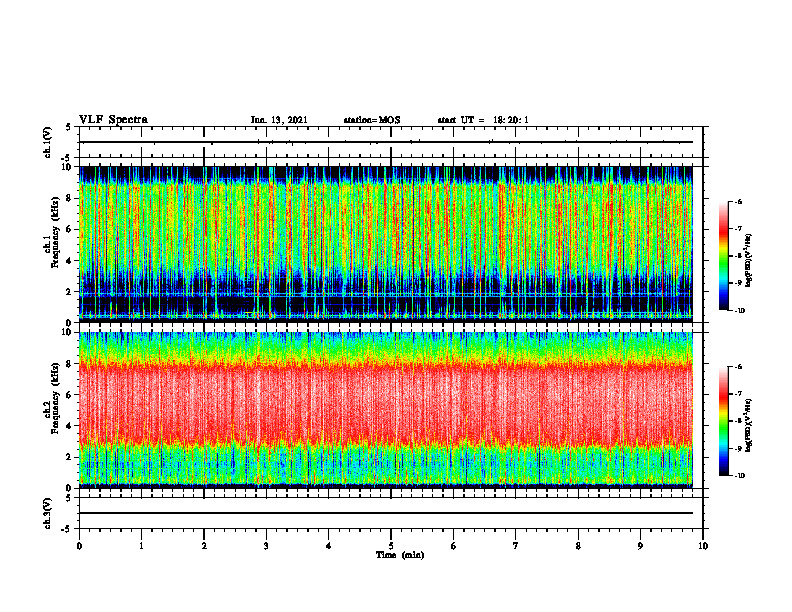Click the ch.1 colorbar tick "-6"
Screen dimensions: 792x612
coord(738,202)
